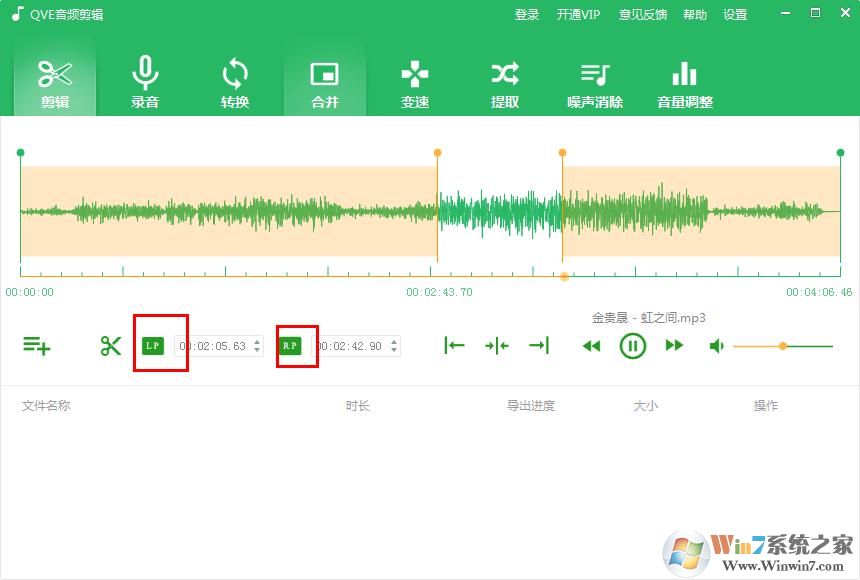Select the 剪辑 editing tool
The width and height of the screenshot is (860, 580).
pos(54,82)
